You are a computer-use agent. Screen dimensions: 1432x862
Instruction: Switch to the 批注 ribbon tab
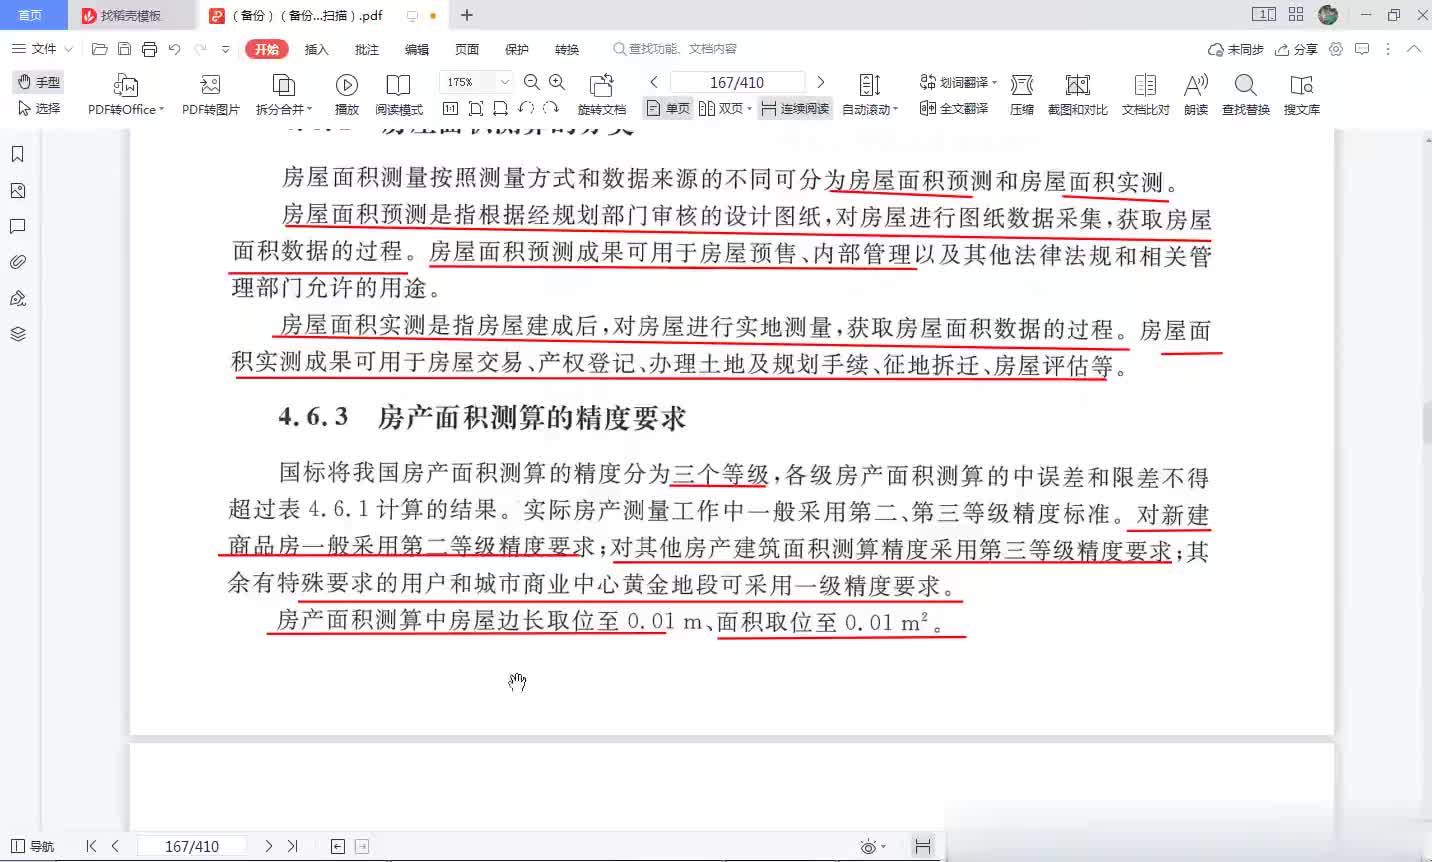[367, 49]
